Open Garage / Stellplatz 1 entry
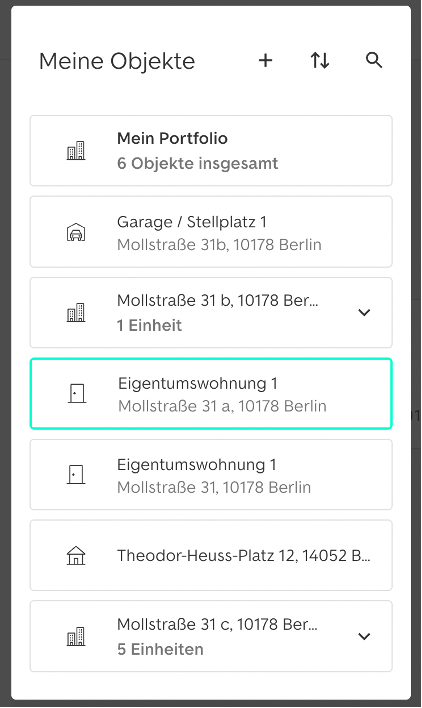Image resolution: width=422 pixels, height=708 pixels. coord(211,232)
